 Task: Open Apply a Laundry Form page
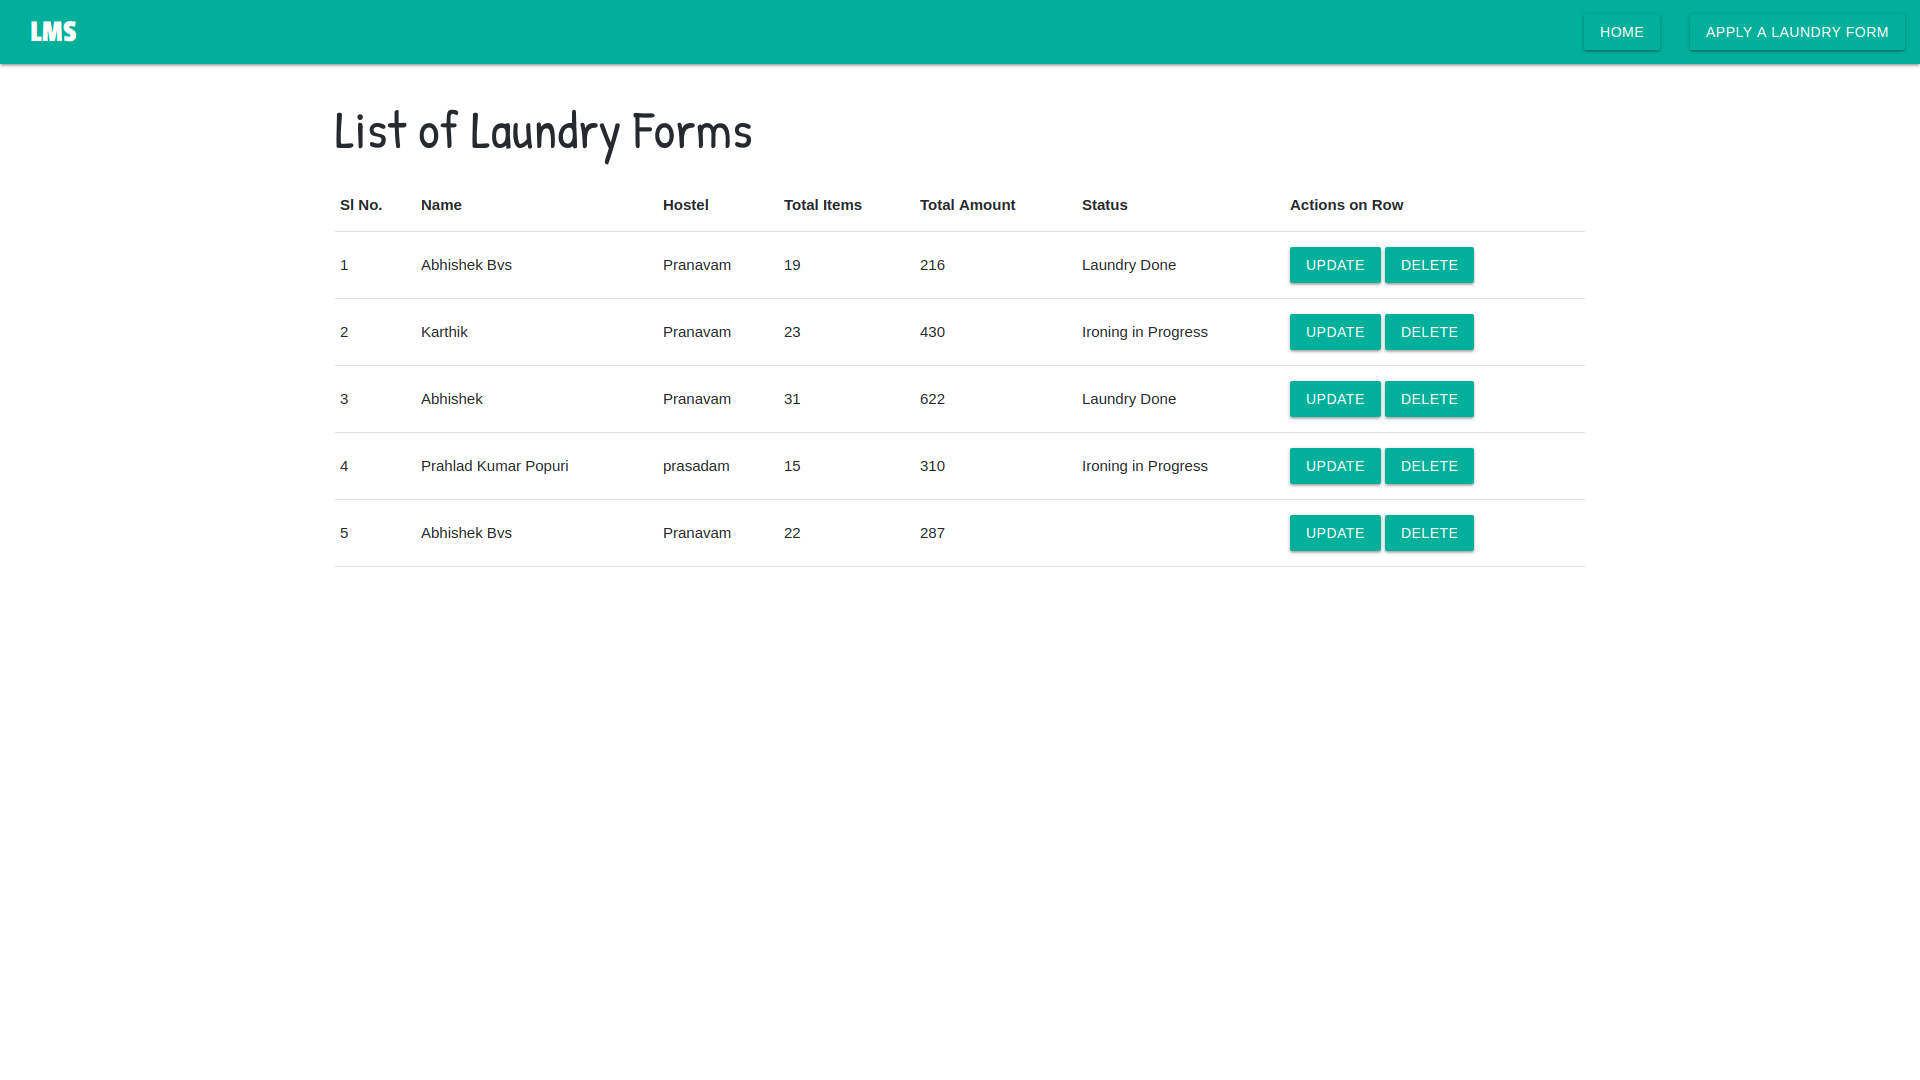point(1796,32)
